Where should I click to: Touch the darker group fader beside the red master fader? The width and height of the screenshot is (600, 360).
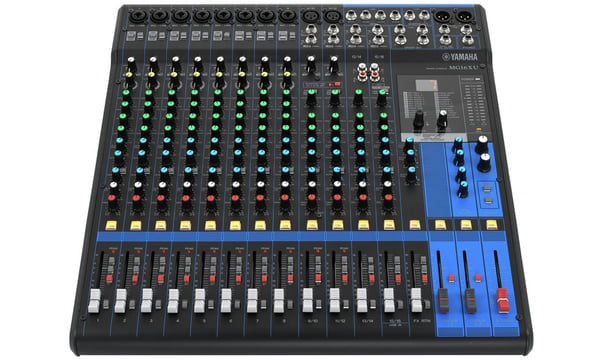[470, 301]
